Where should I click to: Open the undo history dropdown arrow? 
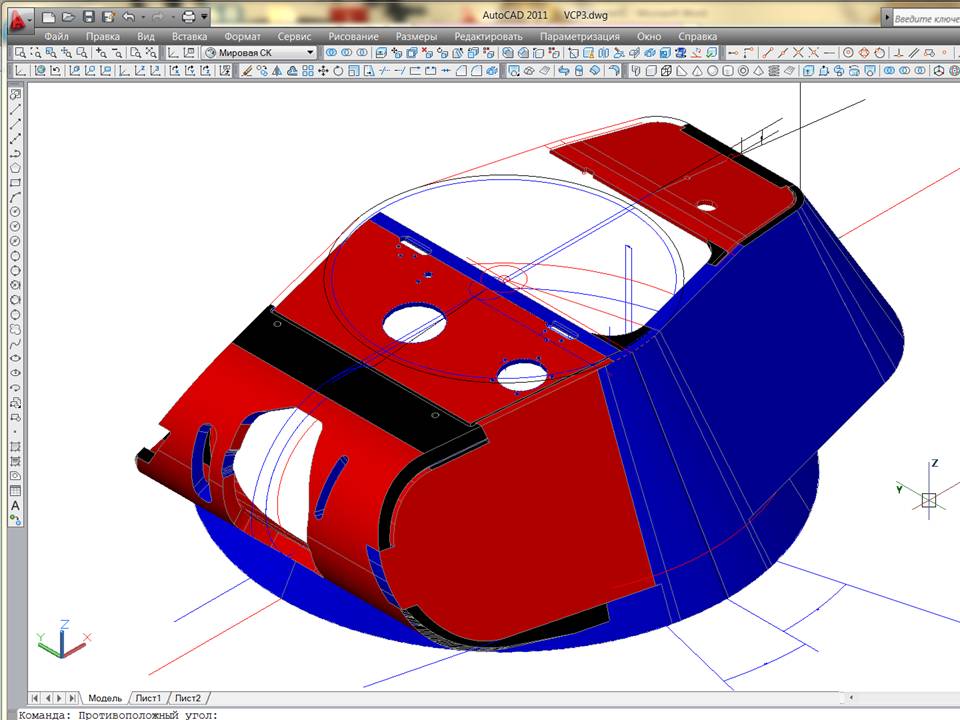point(143,18)
